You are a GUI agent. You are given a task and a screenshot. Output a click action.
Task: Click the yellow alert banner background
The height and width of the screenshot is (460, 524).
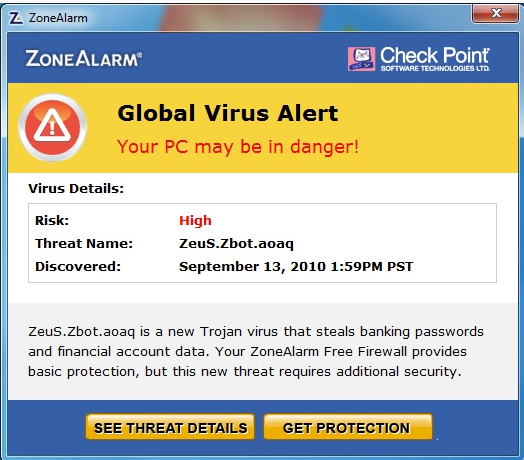(263, 128)
